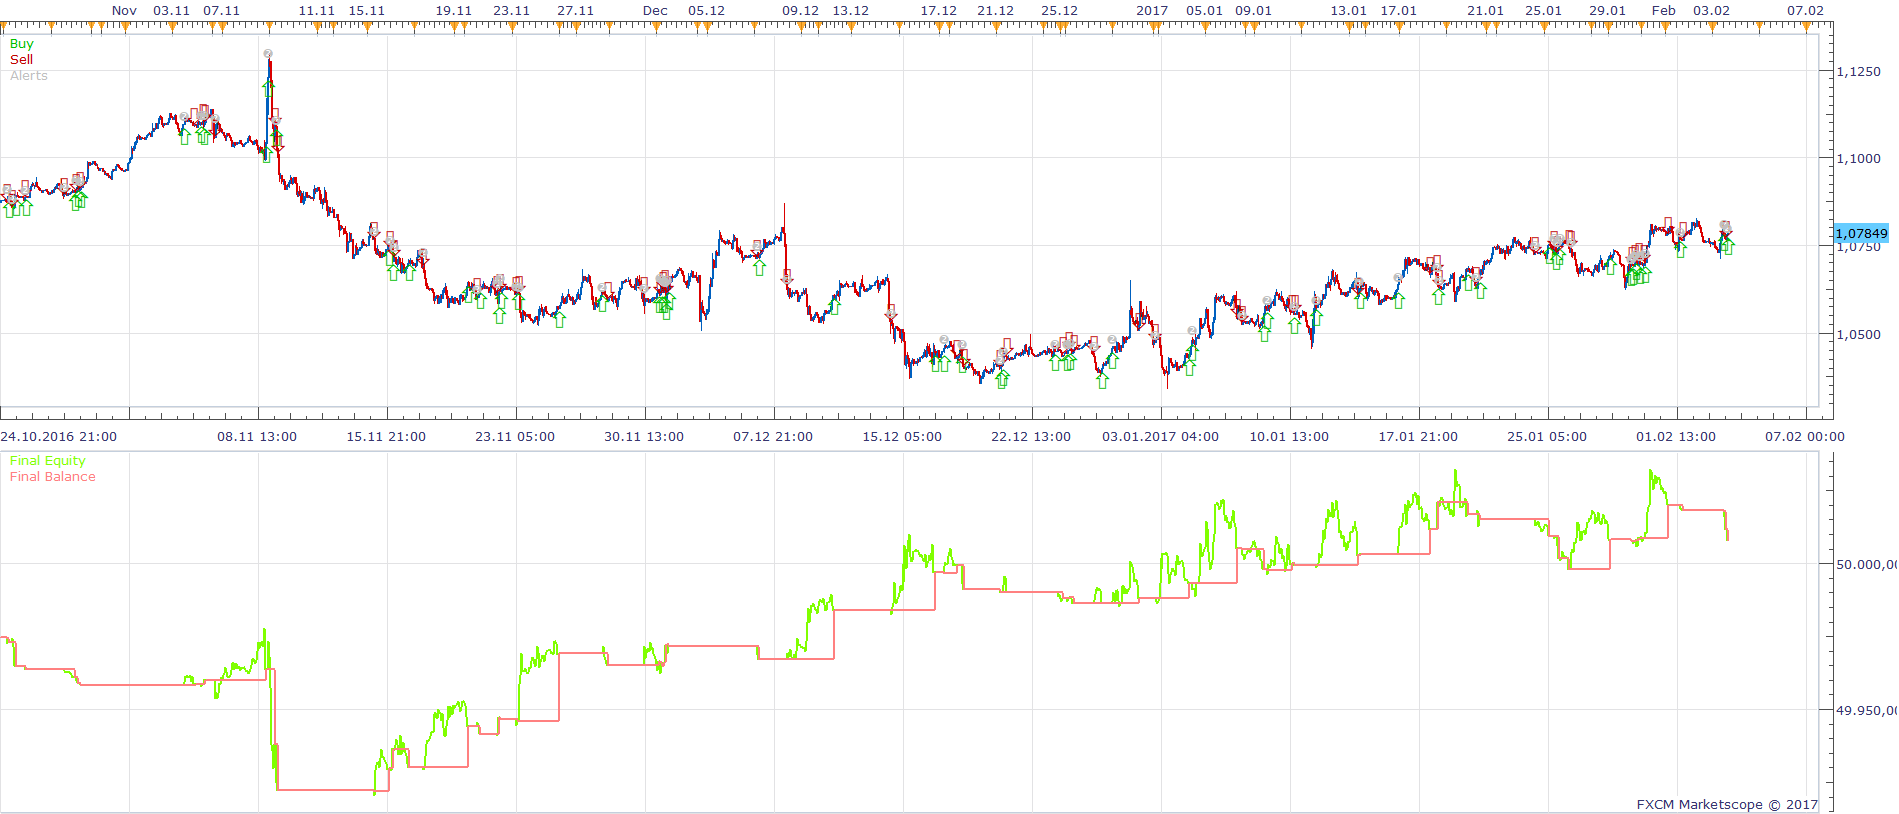Screen dimensions: 1899x814
Task: Click the 09.01 top axis date
Action: pos(1253,11)
